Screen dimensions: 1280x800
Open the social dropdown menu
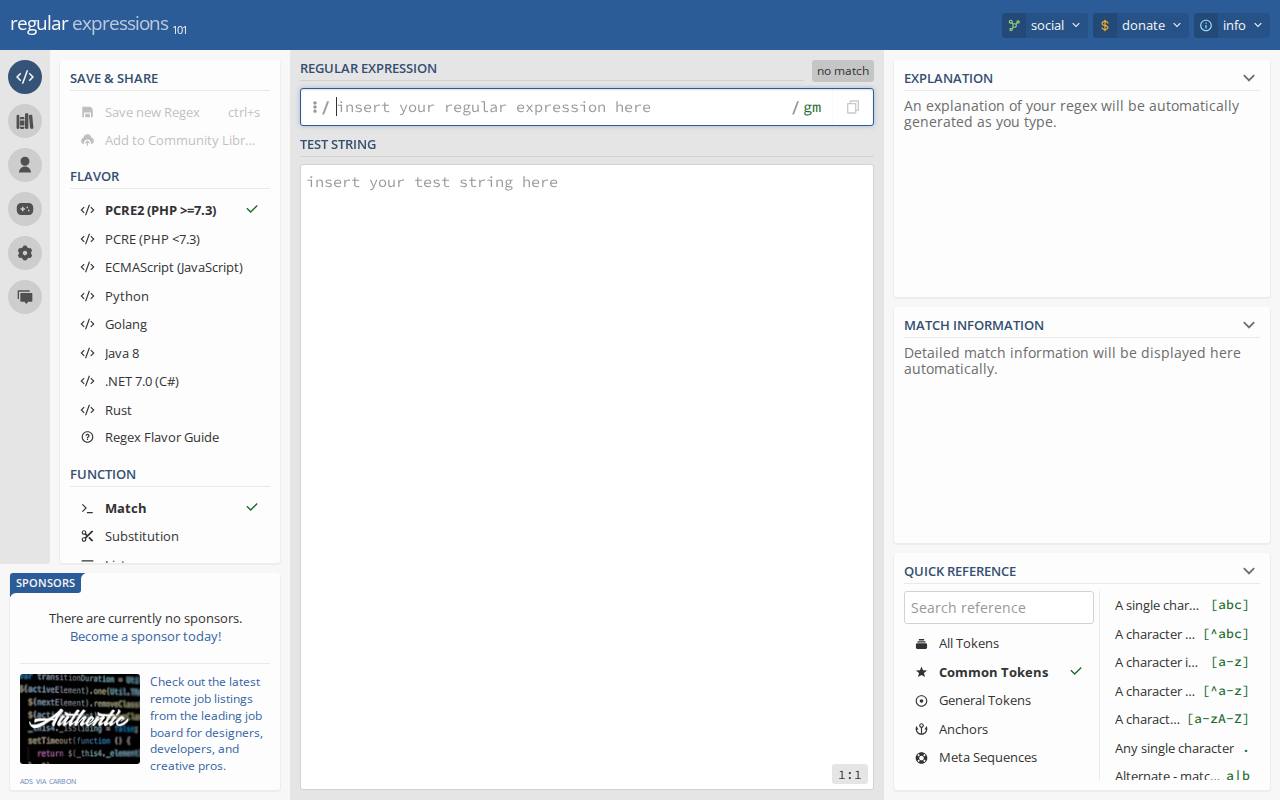click(1044, 25)
